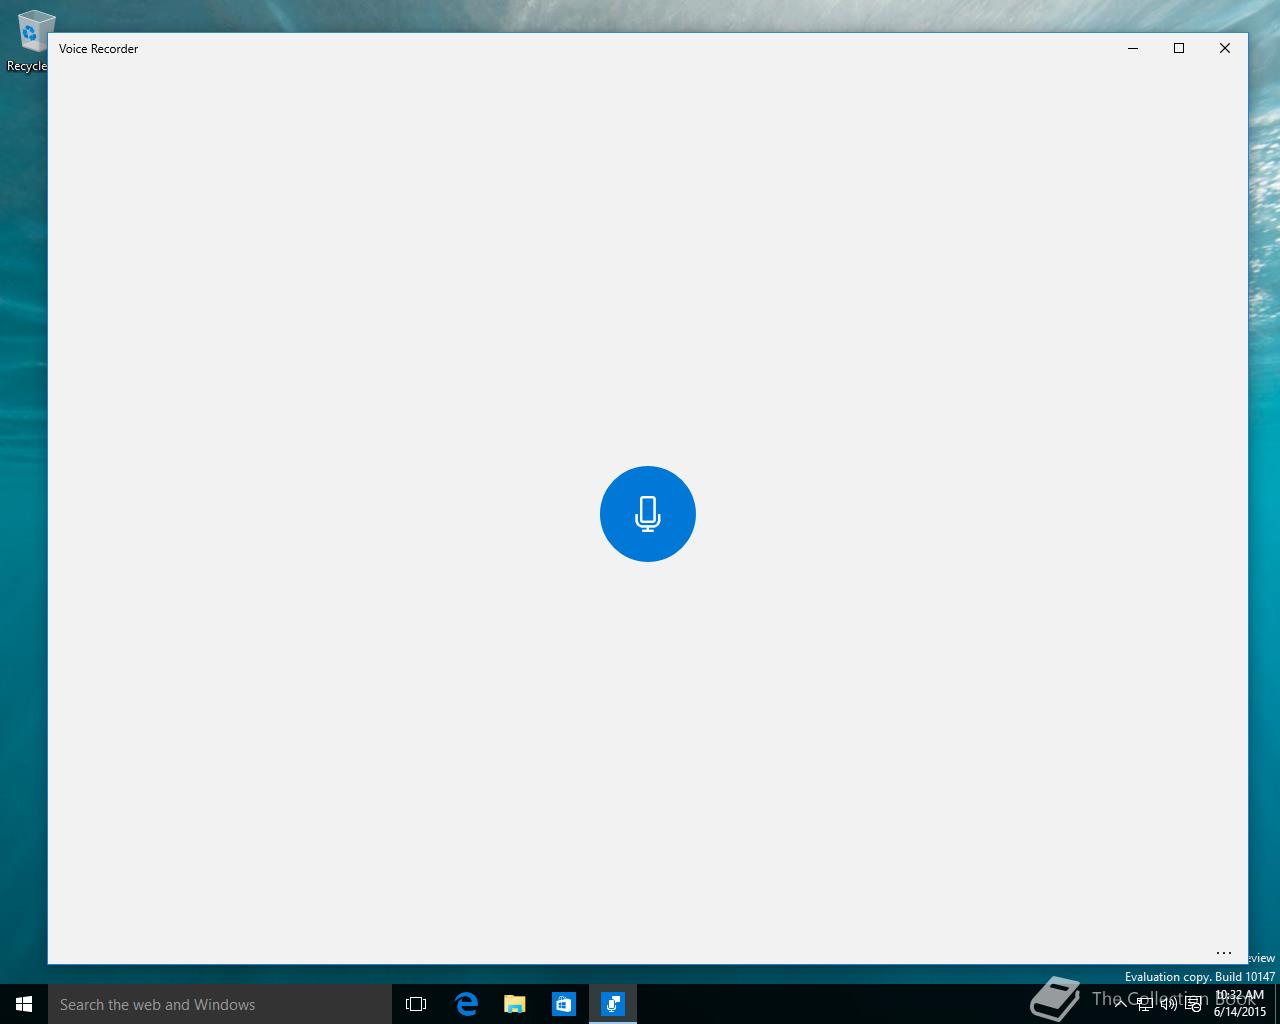Show hidden icons in the system tray
The height and width of the screenshot is (1024, 1280).
point(1122,1004)
